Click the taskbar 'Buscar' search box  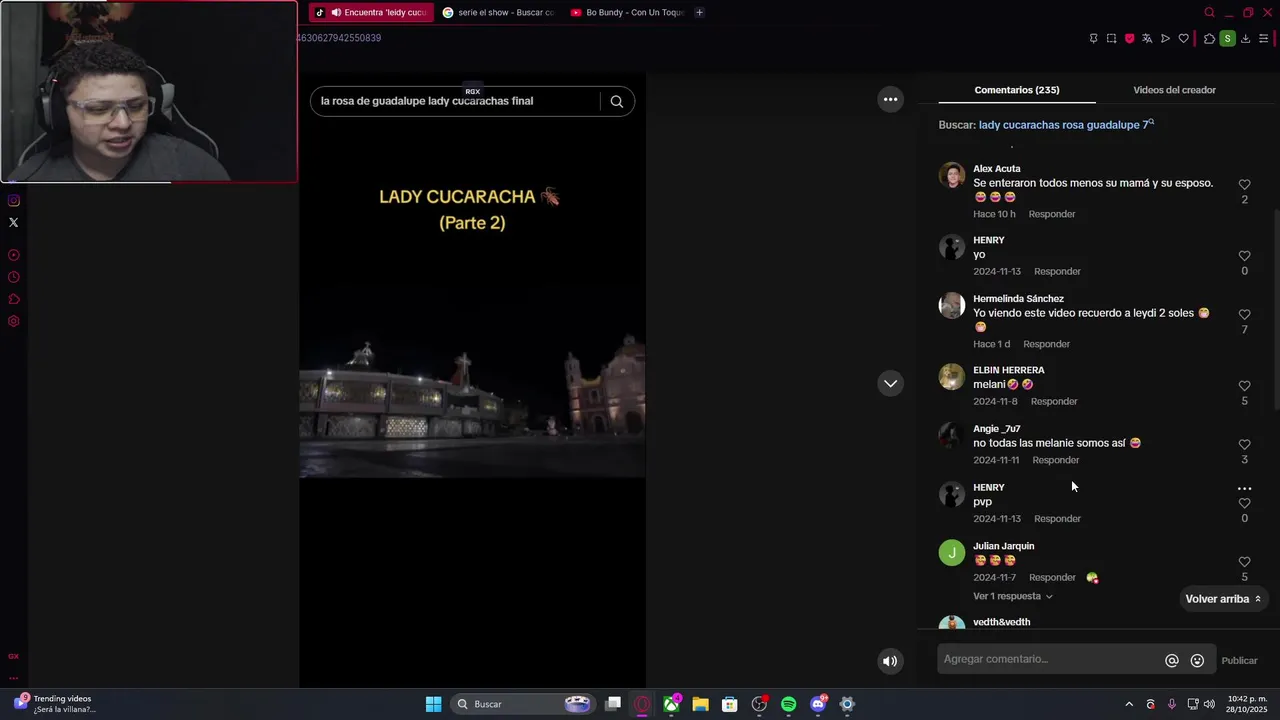coord(522,704)
